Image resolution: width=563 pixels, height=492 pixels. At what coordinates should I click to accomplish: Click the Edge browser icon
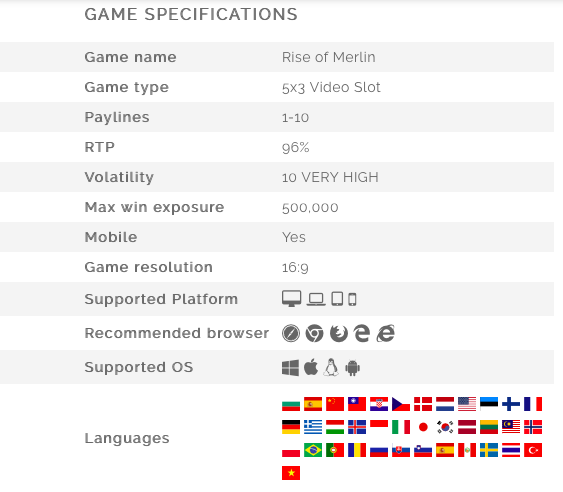coord(362,333)
